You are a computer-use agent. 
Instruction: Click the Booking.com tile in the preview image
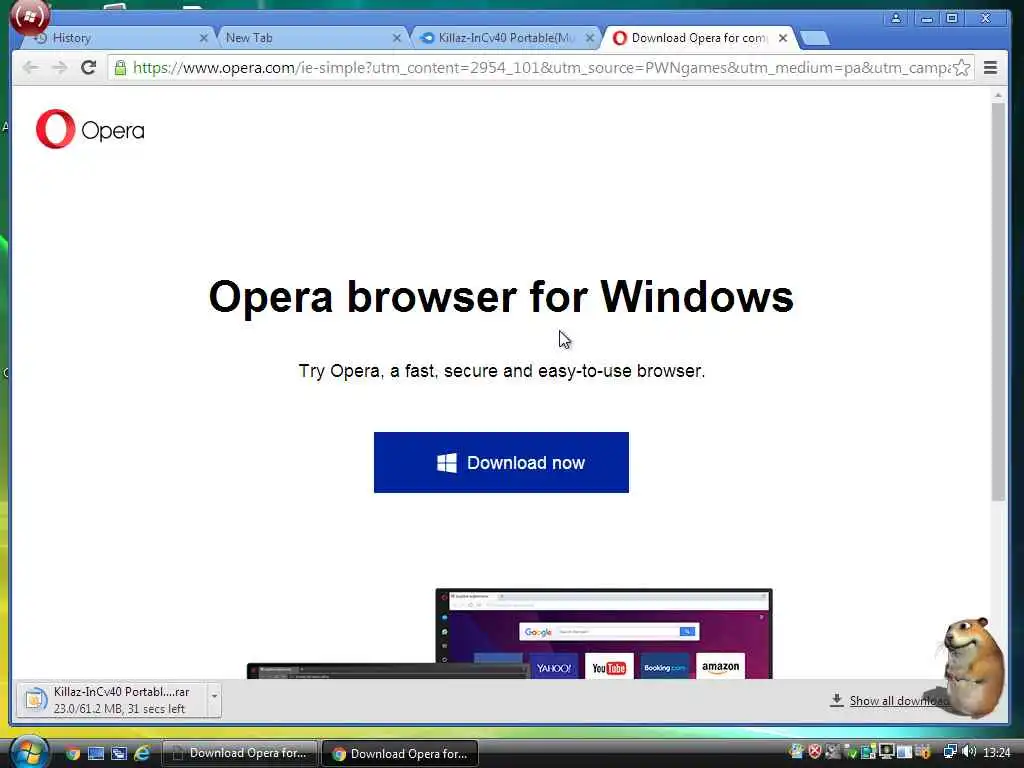tap(665, 667)
